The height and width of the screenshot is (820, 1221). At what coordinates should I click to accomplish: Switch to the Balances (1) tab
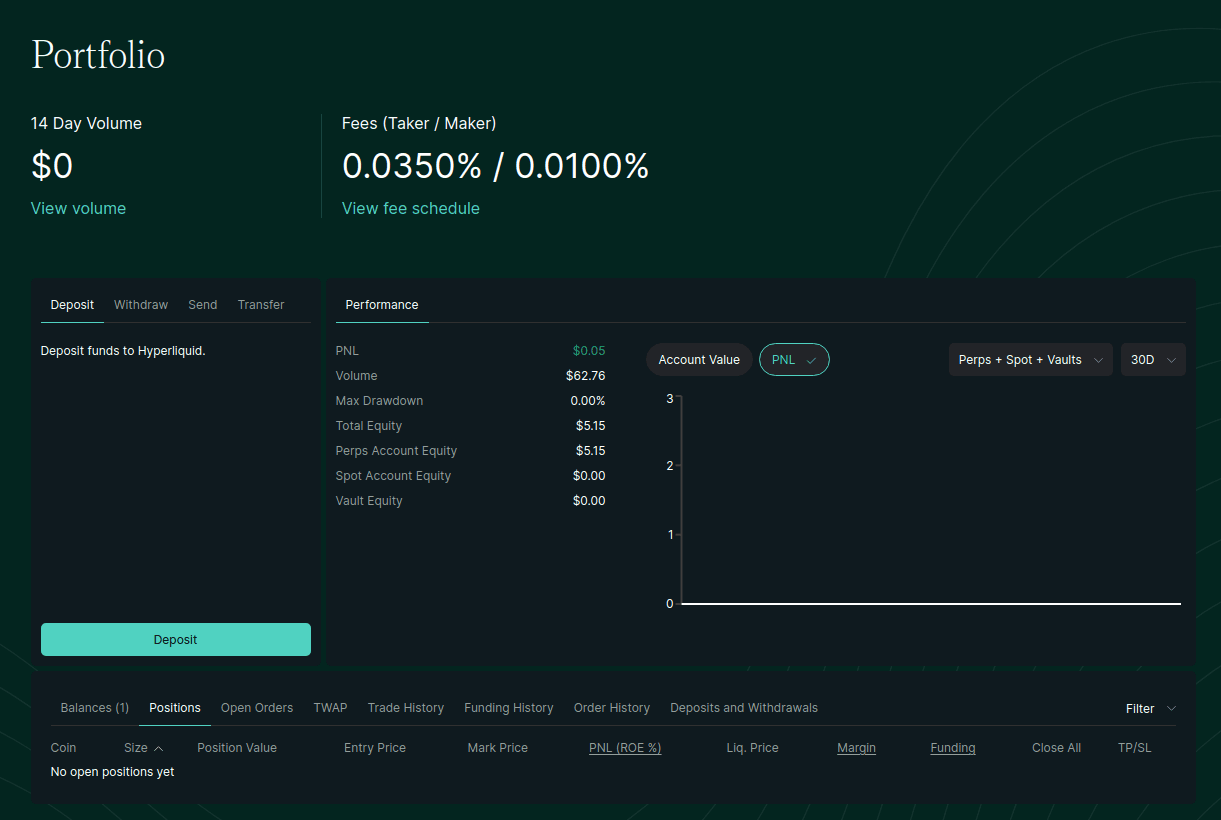[94, 708]
